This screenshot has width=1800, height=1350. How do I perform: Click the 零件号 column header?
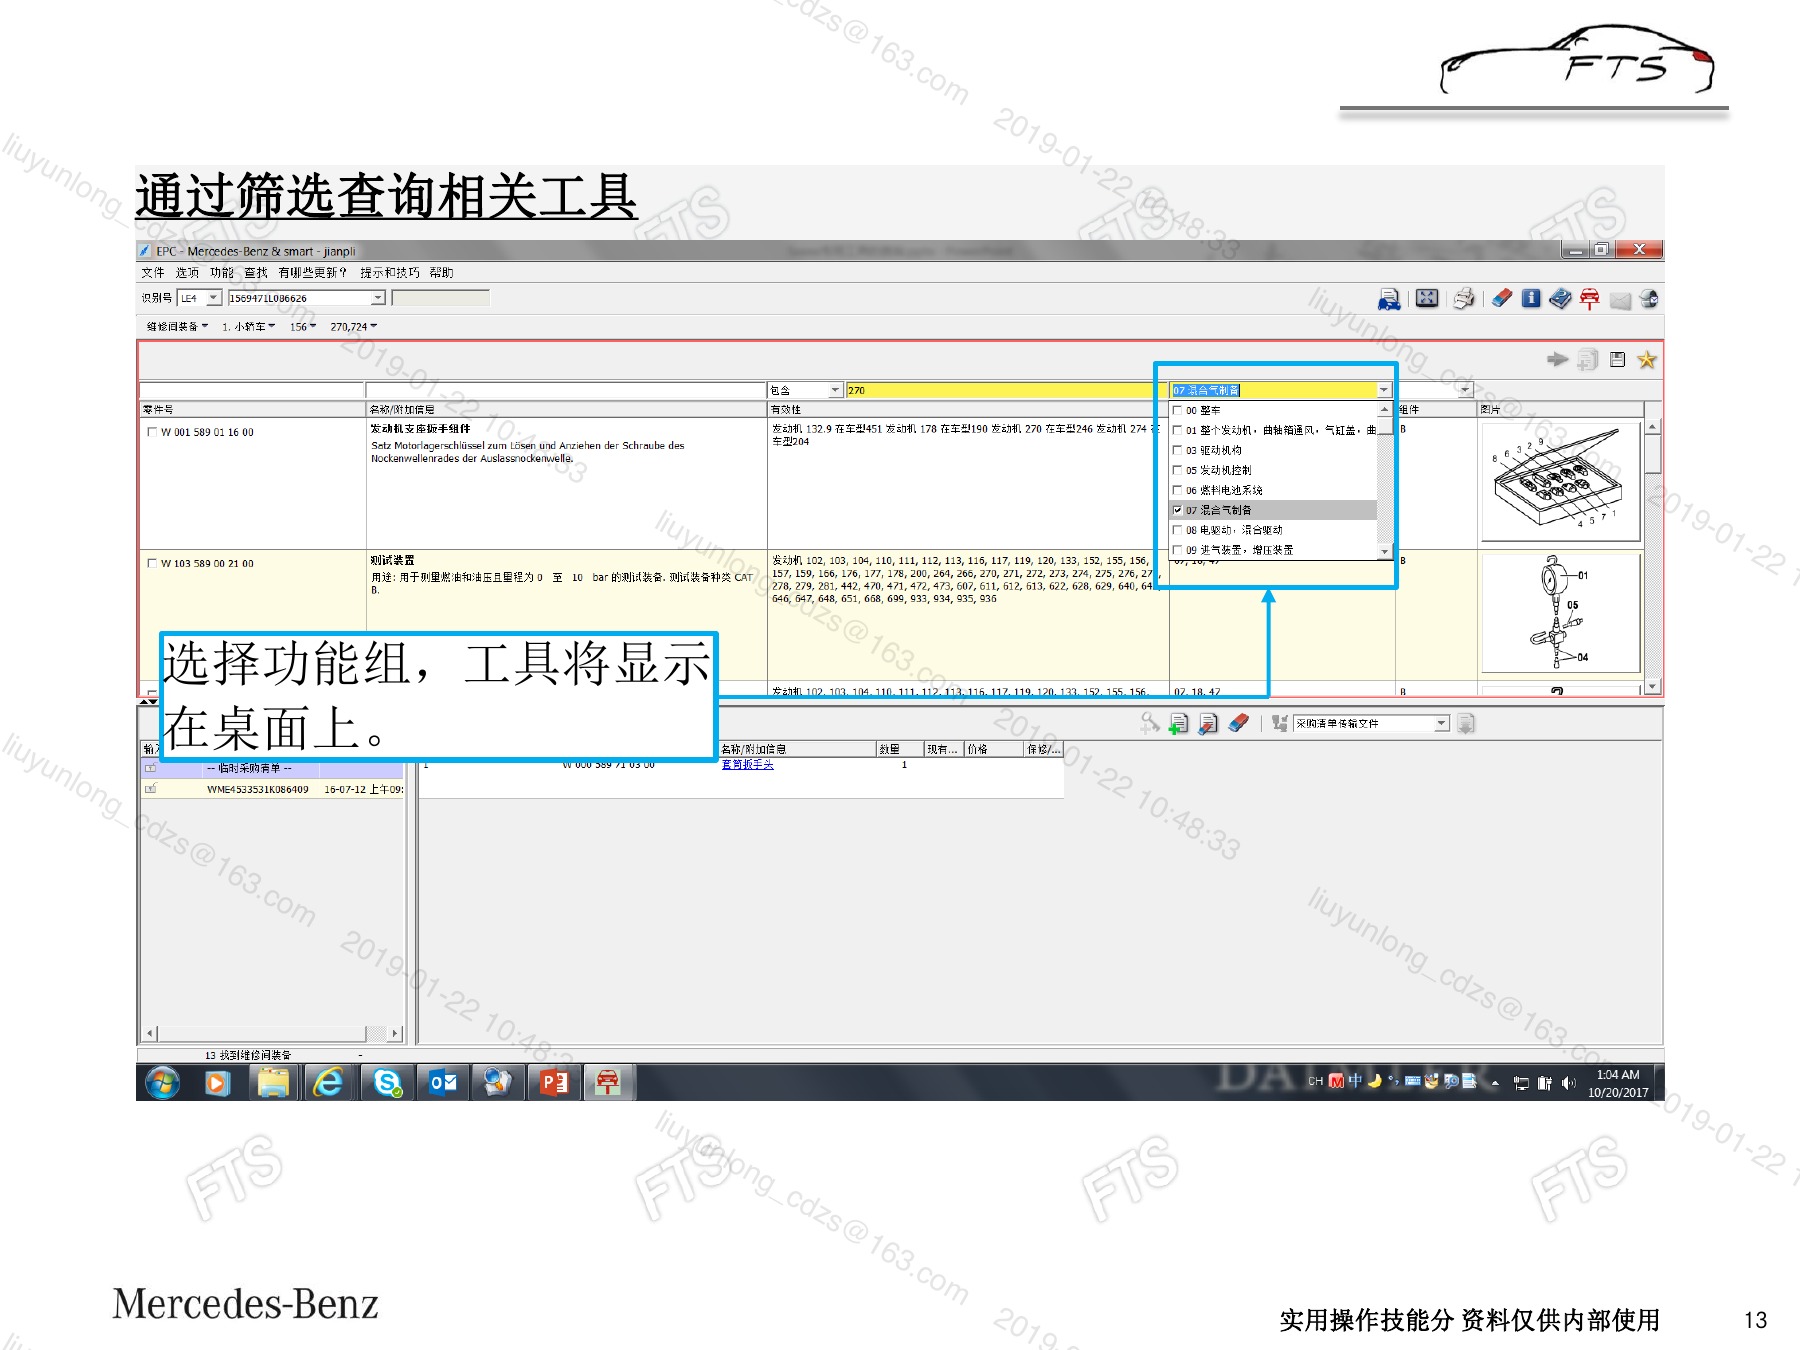click(252, 409)
